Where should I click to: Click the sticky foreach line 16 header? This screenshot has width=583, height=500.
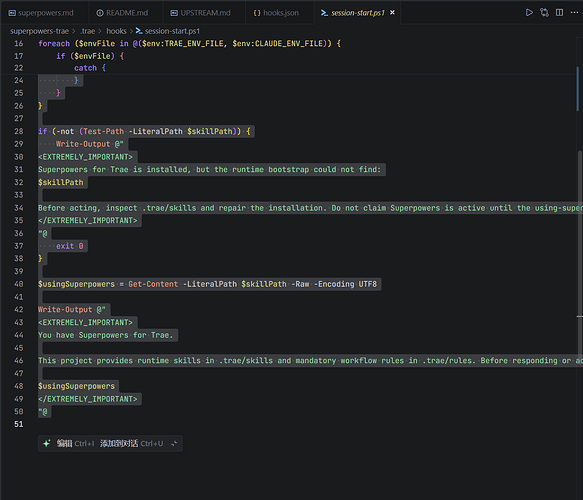tap(190, 43)
